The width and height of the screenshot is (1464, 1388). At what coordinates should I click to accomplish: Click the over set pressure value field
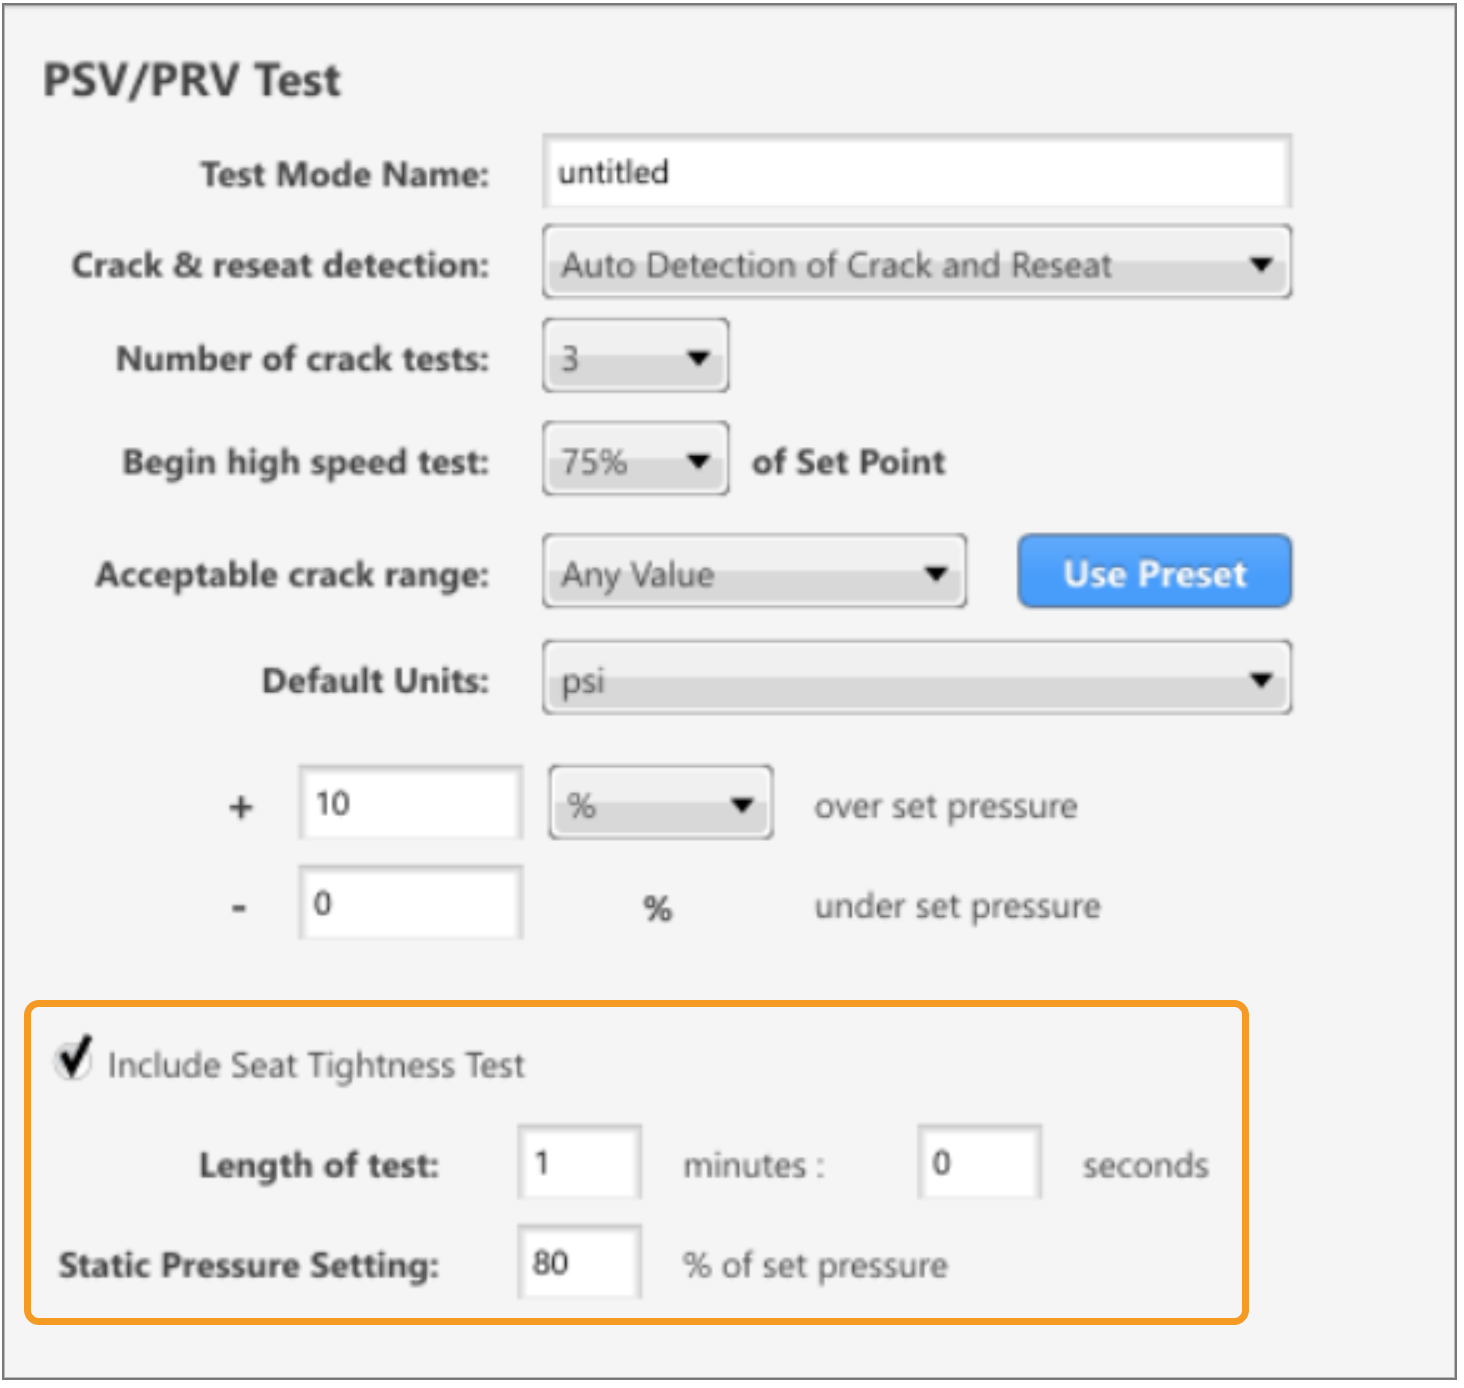coord(411,803)
